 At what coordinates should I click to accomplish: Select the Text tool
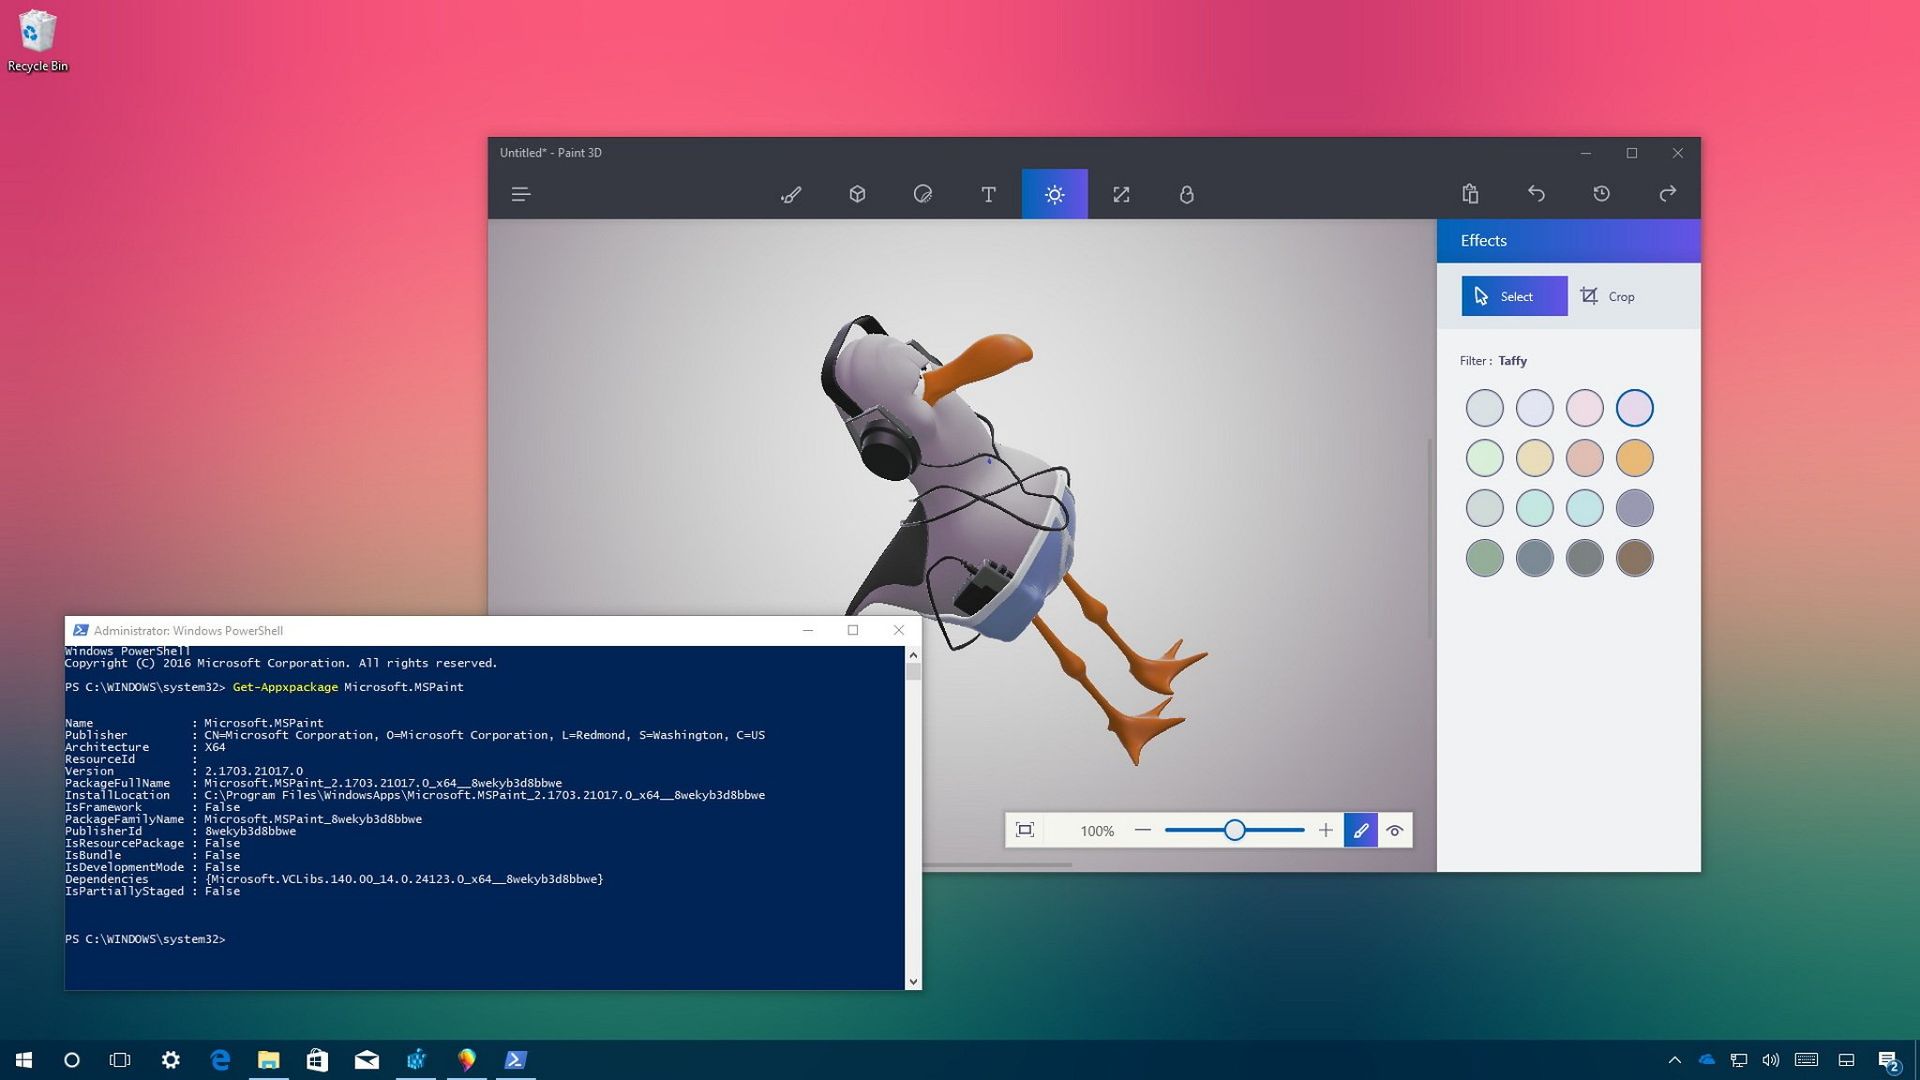pos(988,194)
